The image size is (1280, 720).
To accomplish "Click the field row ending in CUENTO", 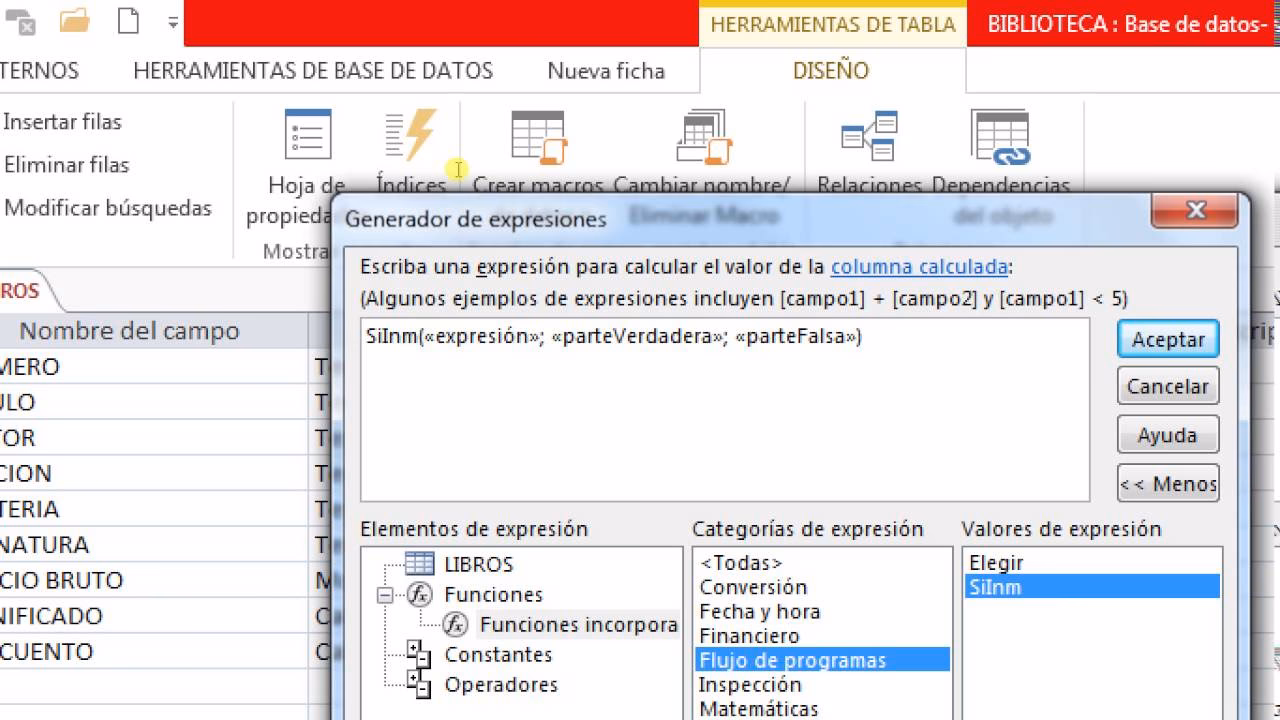I will pyautogui.click(x=154, y=652).
